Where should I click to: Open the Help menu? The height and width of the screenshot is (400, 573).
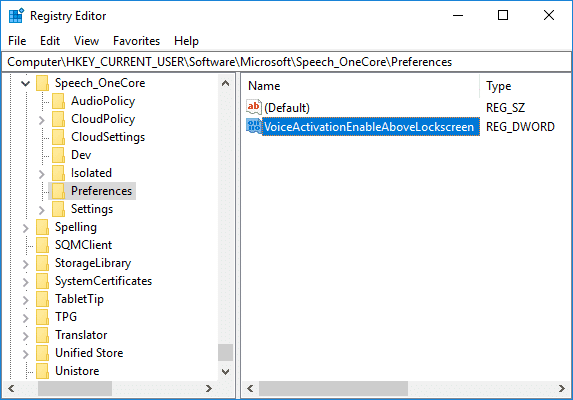pyautogui.click(x=186, y=41)
